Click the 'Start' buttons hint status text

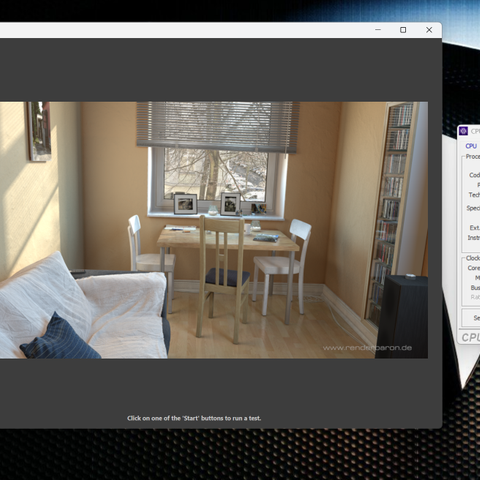[194, 418]
